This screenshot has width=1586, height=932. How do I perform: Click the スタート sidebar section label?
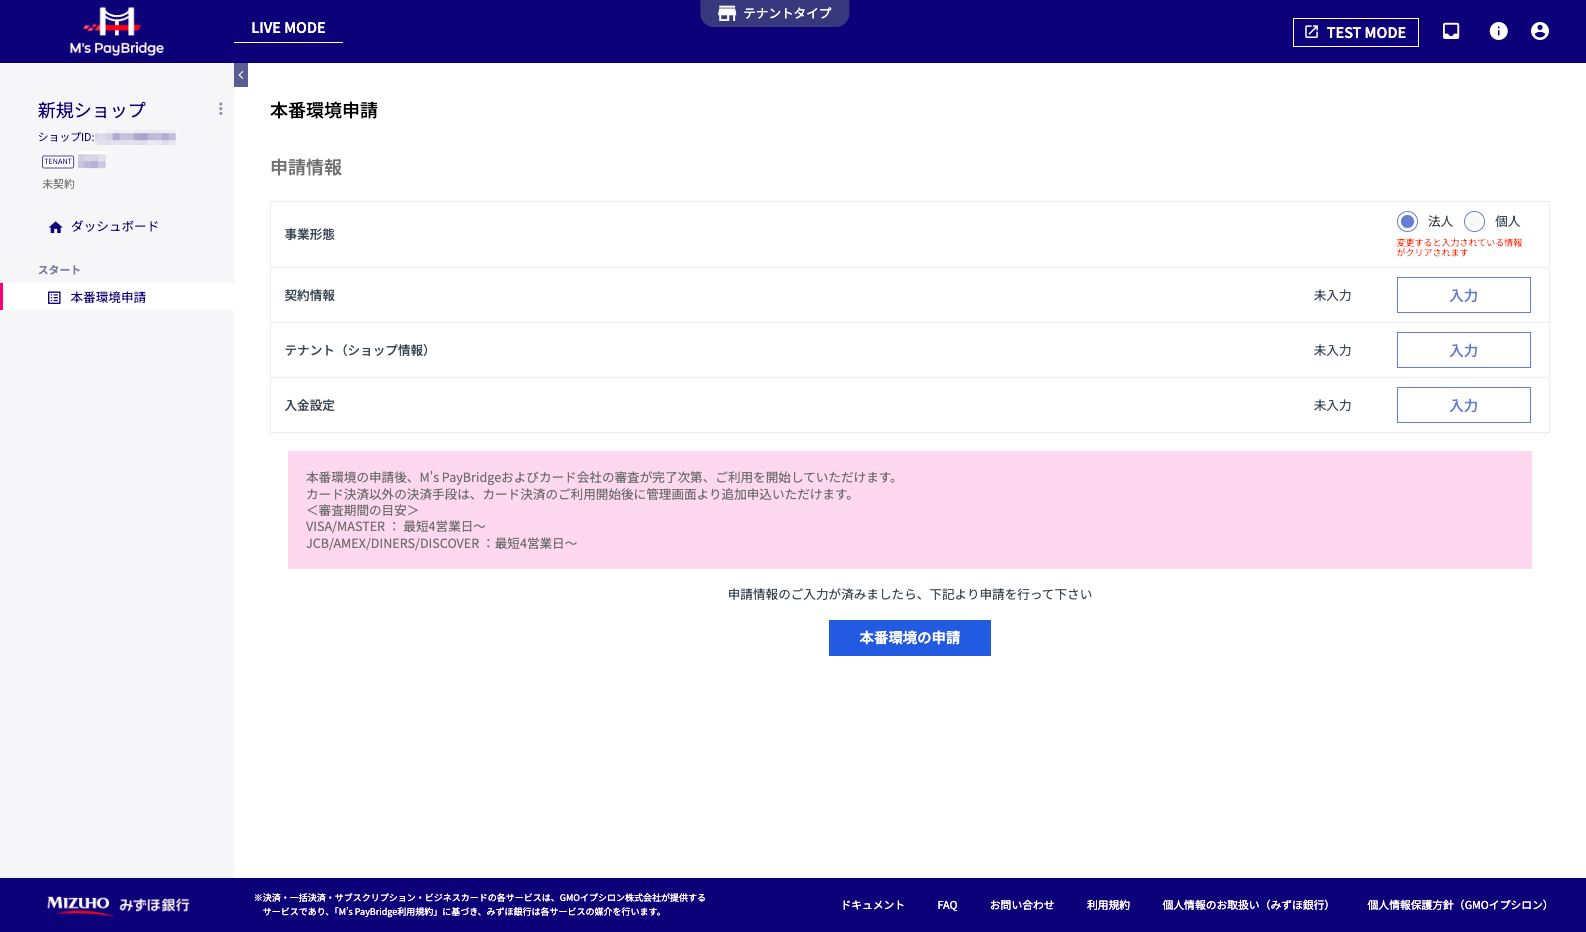click(59, 270)
